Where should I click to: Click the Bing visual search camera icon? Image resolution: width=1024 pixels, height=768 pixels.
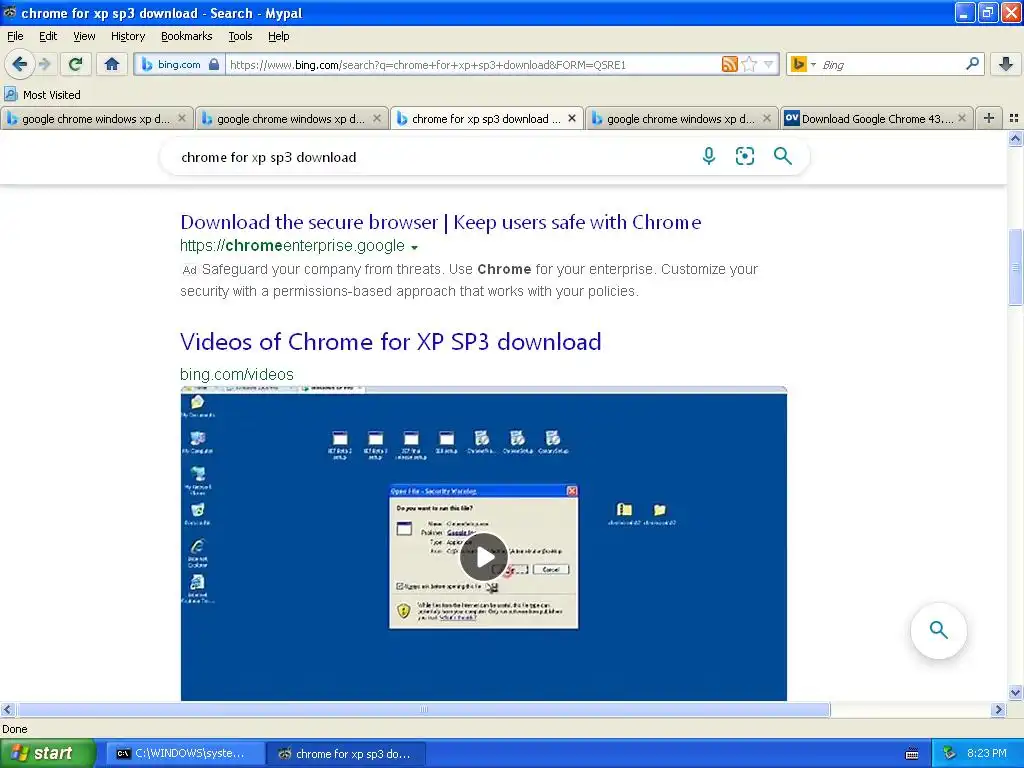(744, 156)
